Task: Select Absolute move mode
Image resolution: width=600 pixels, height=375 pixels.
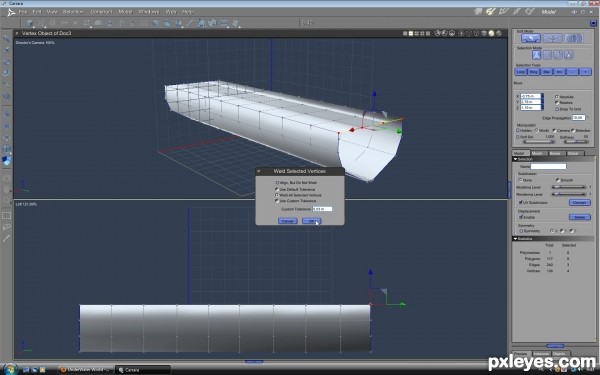Action: click(557, 97)
